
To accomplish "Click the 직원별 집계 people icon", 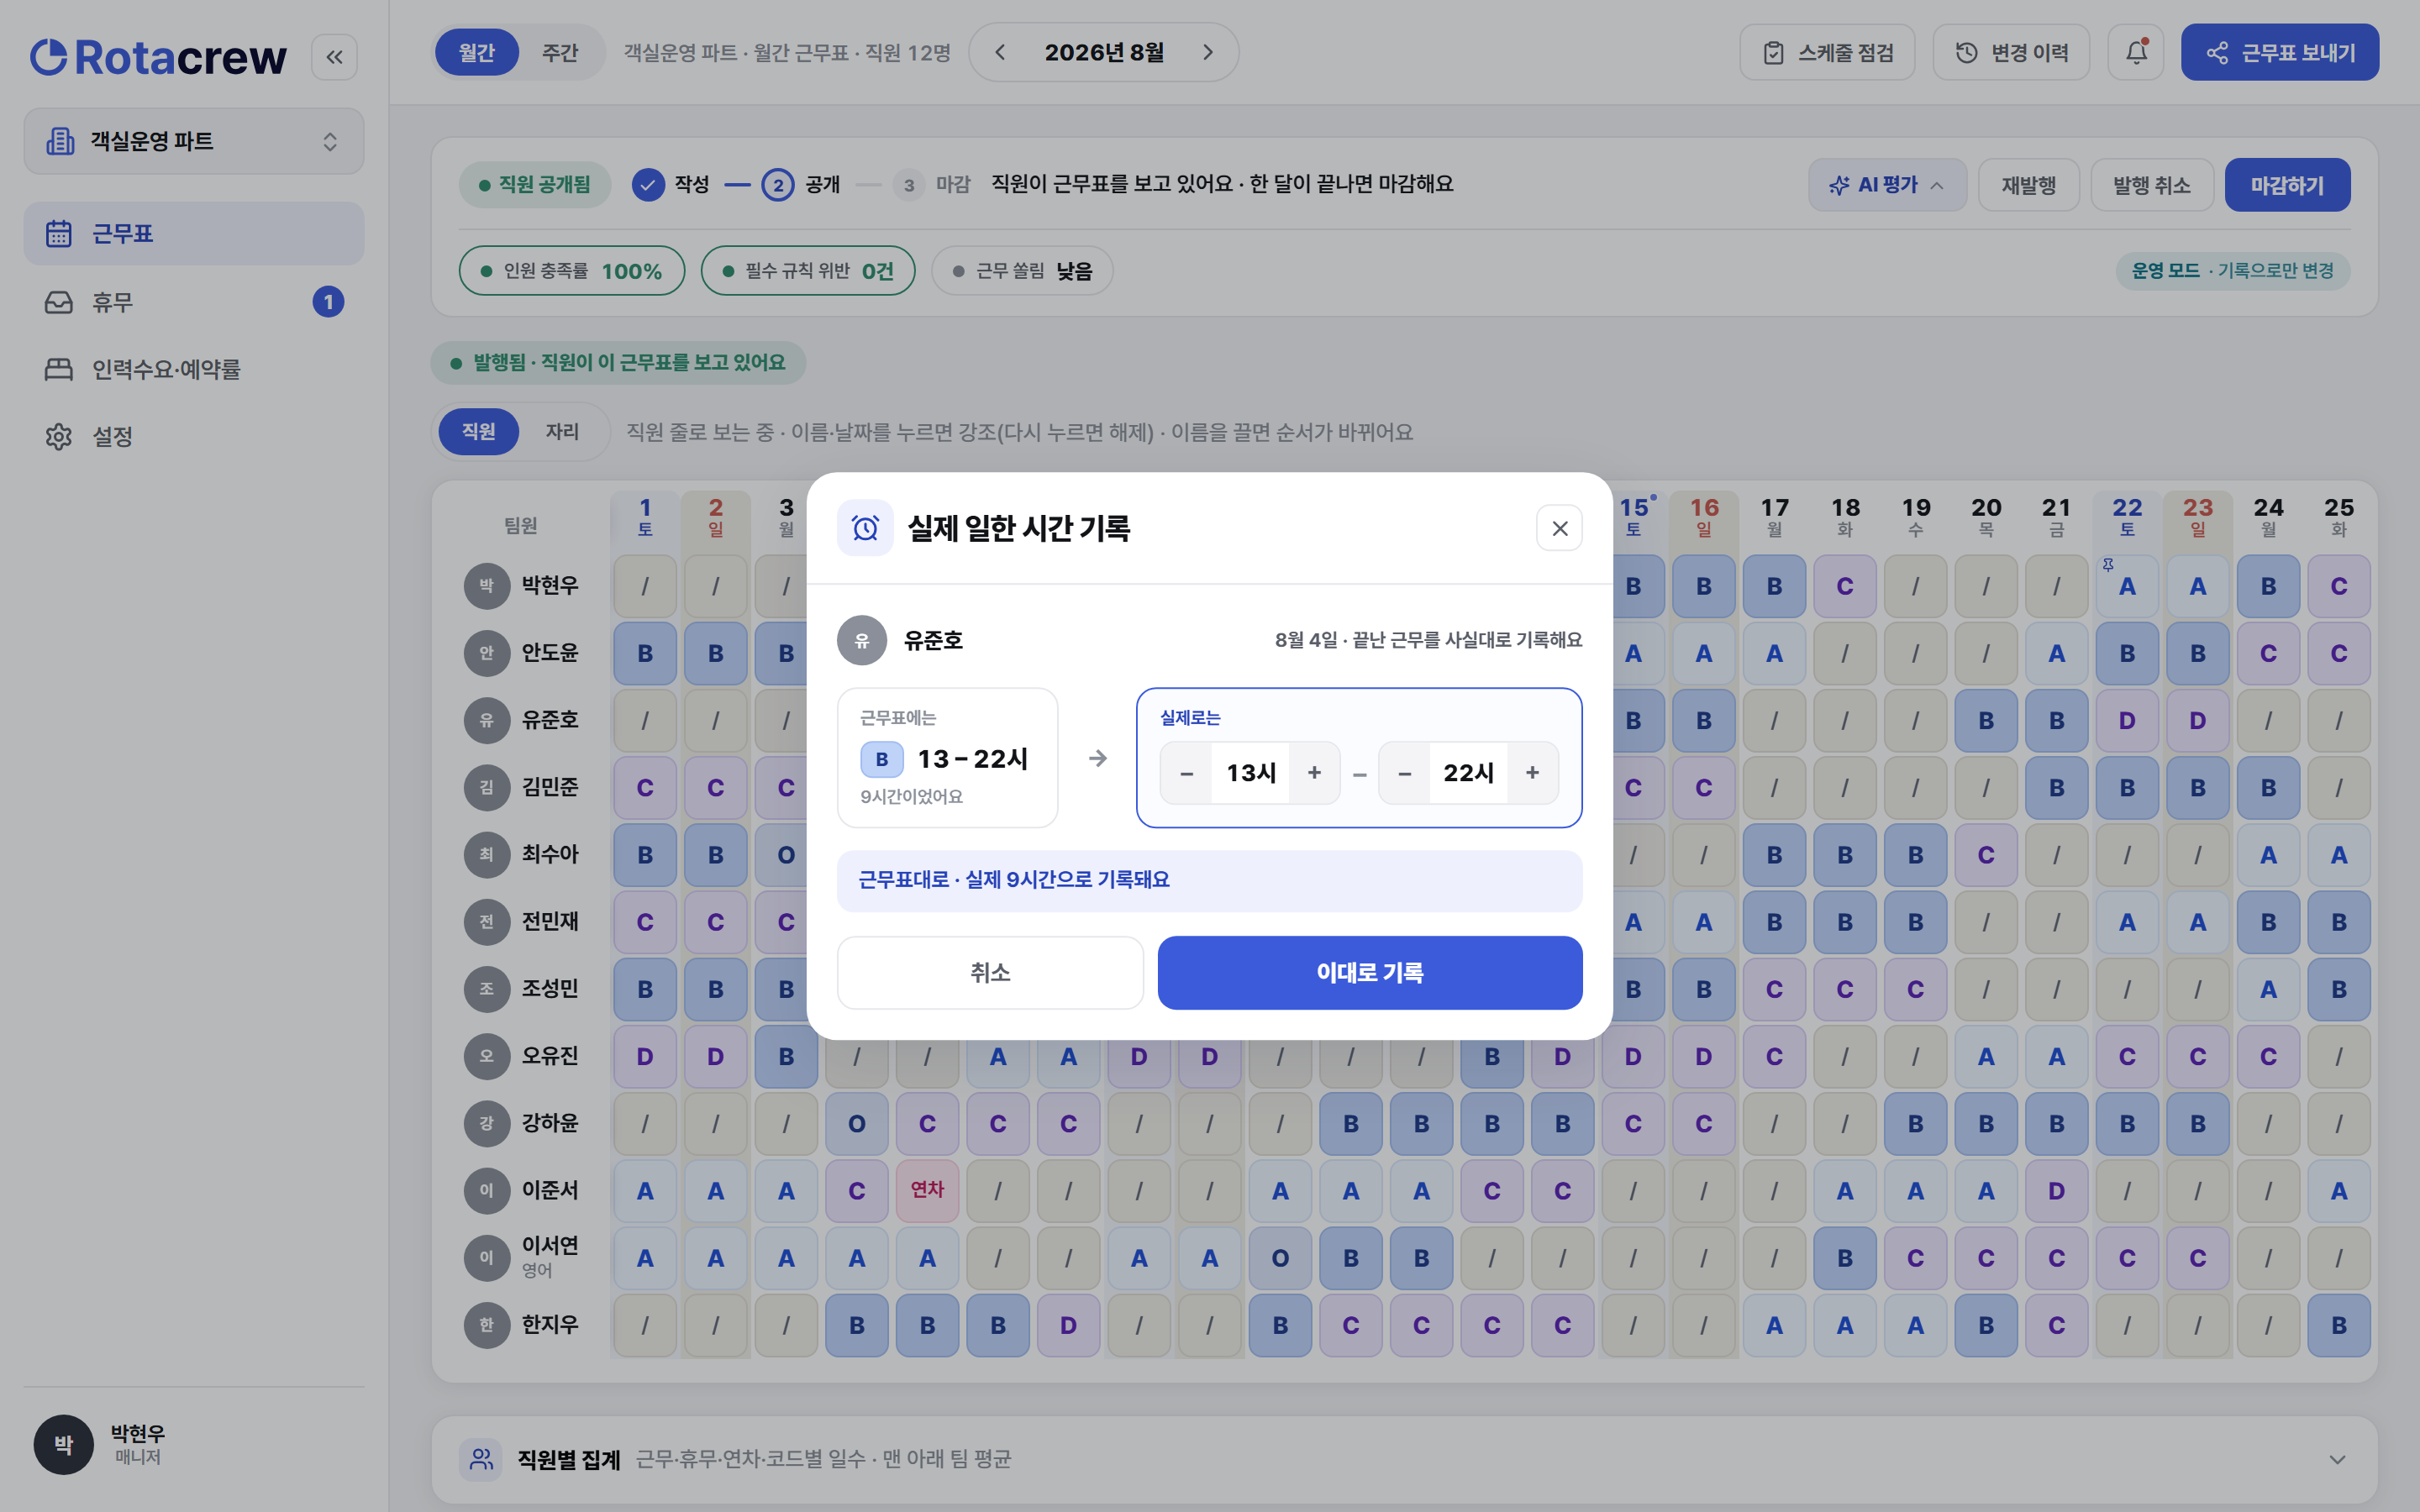I will point(481,1459).
